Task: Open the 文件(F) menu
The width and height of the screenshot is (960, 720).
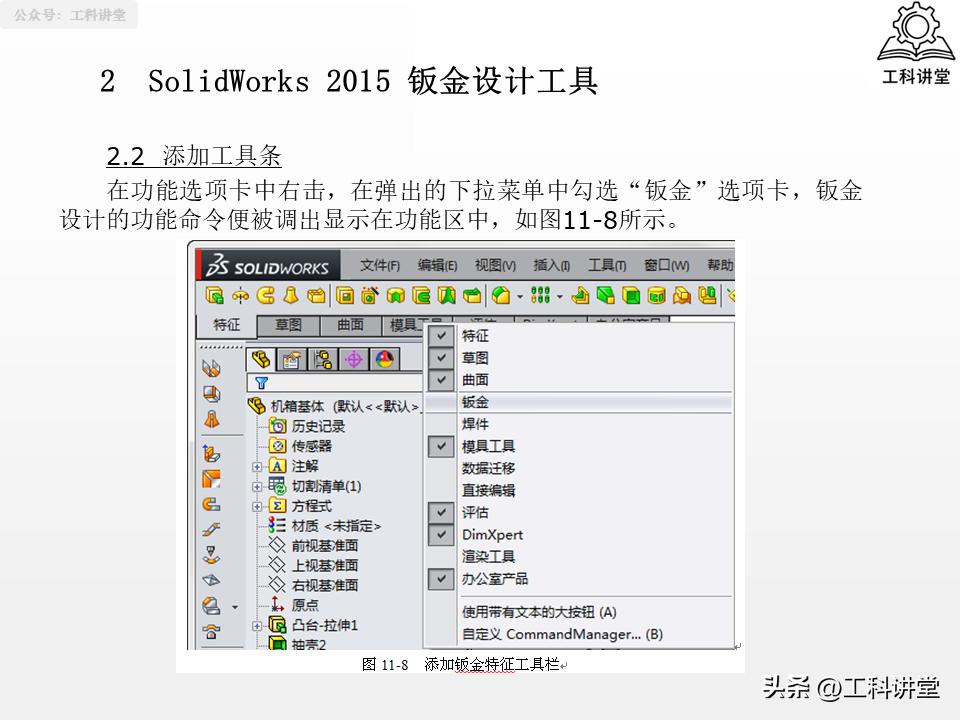Action: (x=380, y=265)
